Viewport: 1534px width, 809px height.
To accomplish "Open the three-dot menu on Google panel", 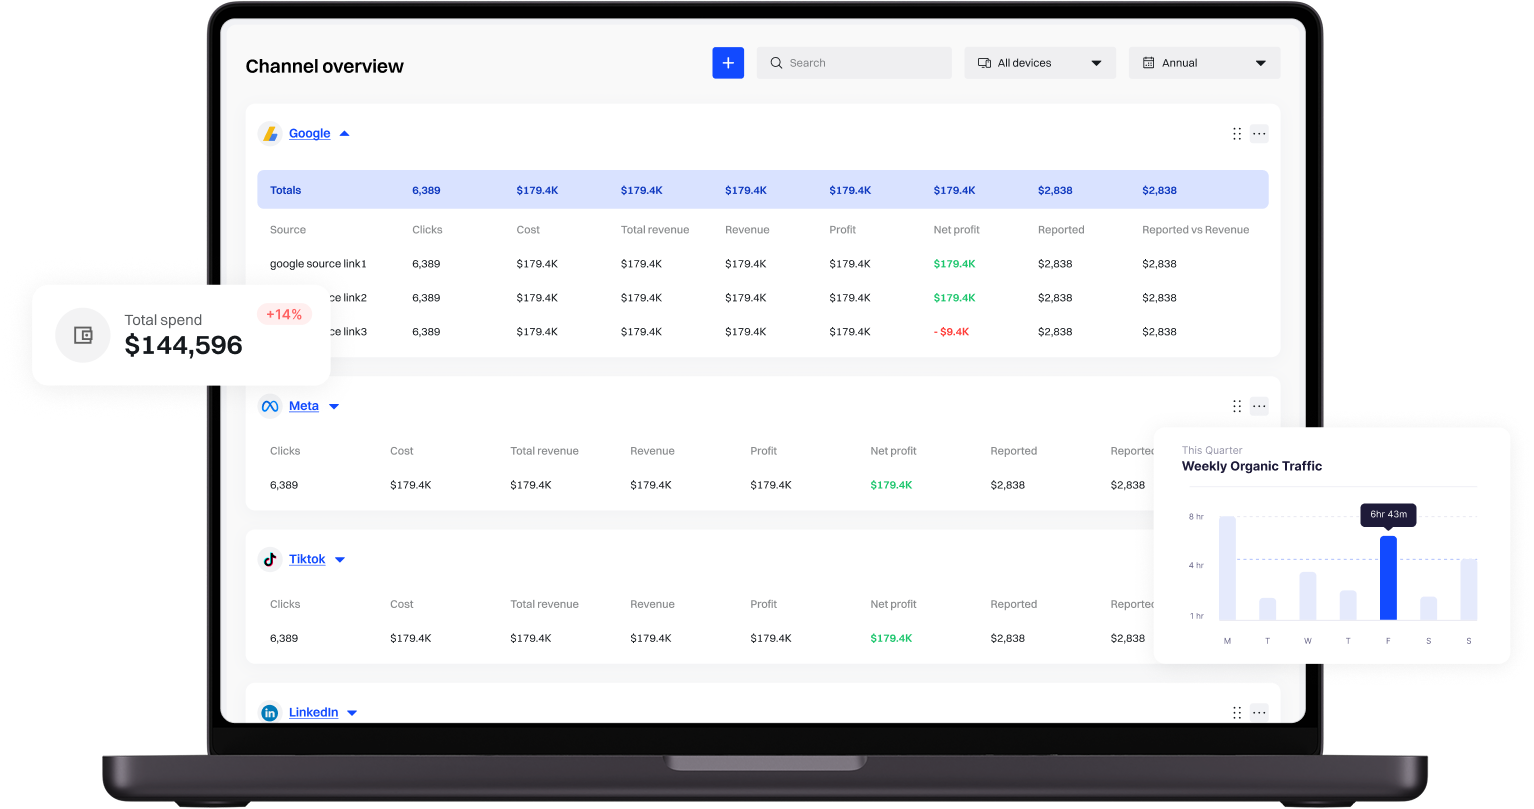I will pos(1259,134).
